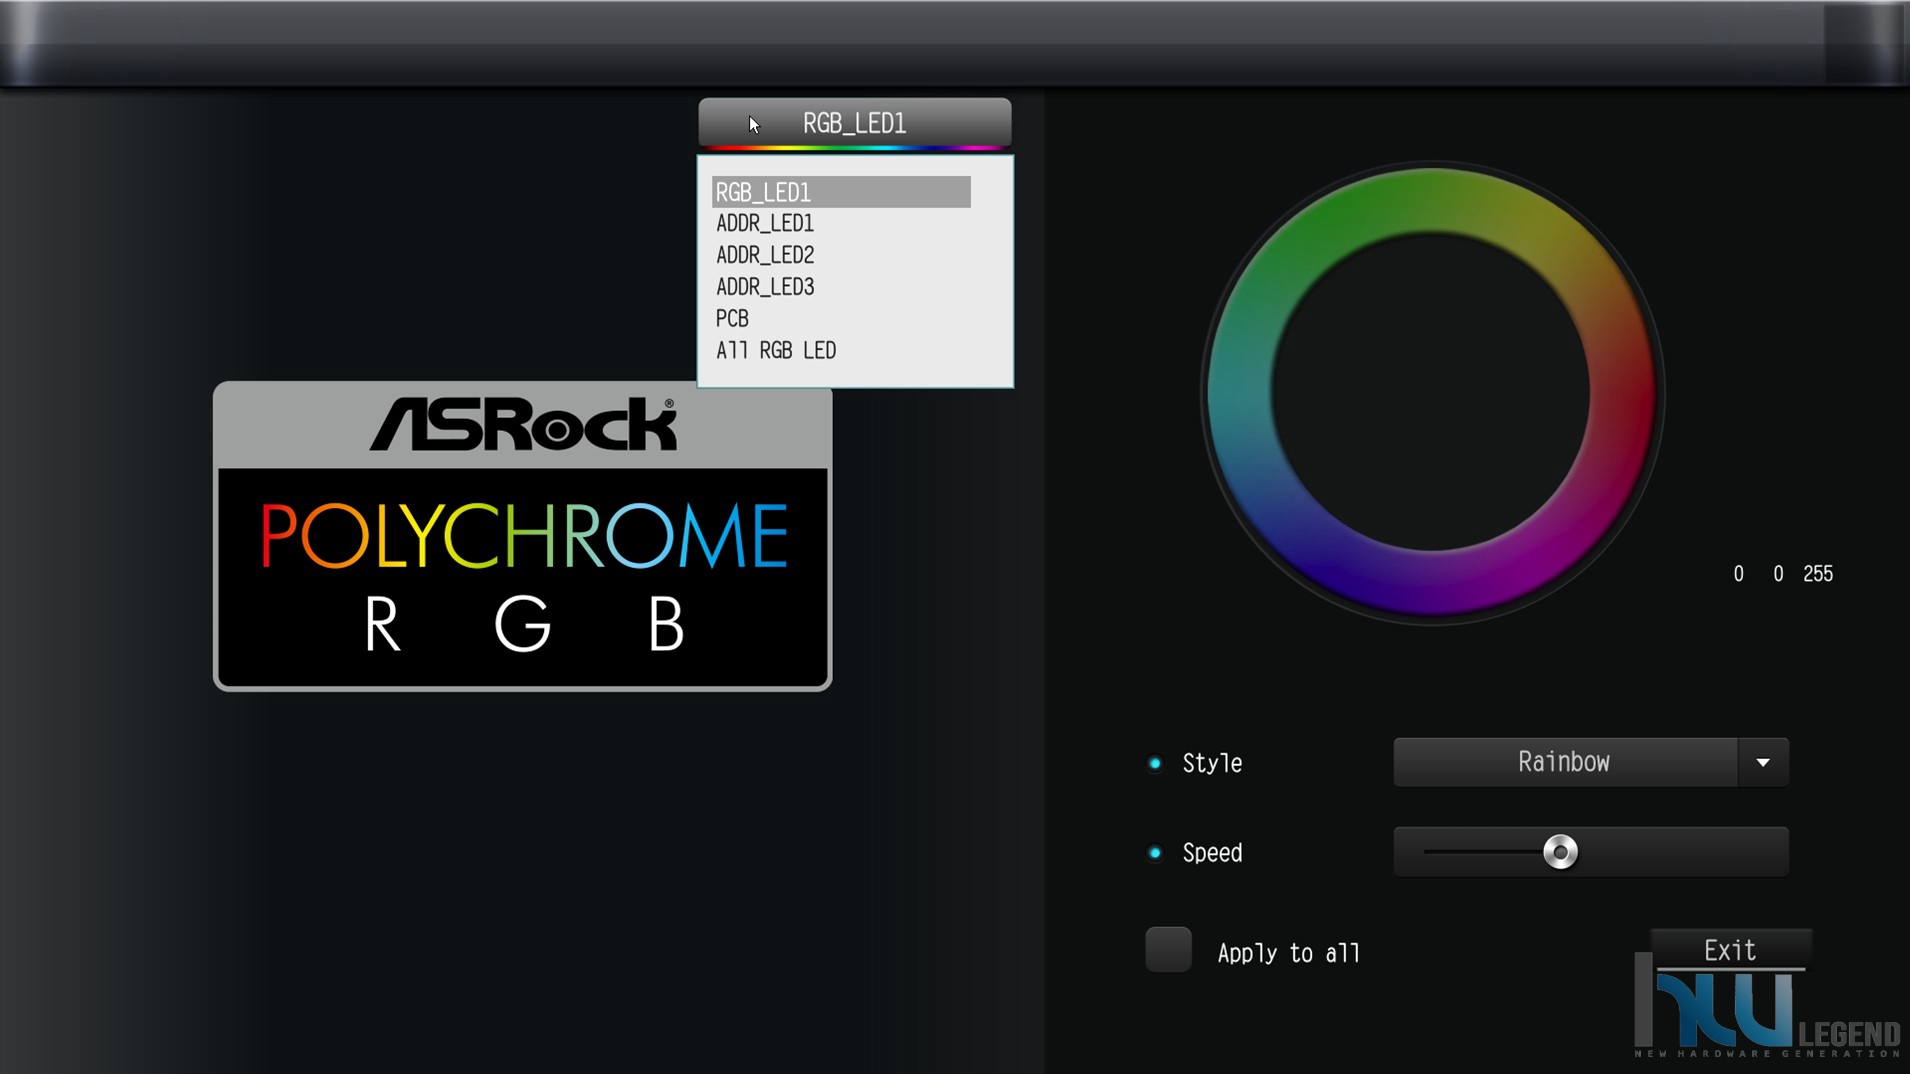1910x1074 pixels.
Task: Open the RGB_LED1 header selector at top
Action: click(855, 123)
